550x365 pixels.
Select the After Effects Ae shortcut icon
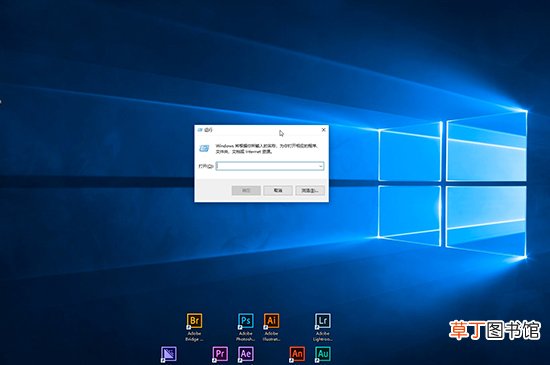point(246,354)
